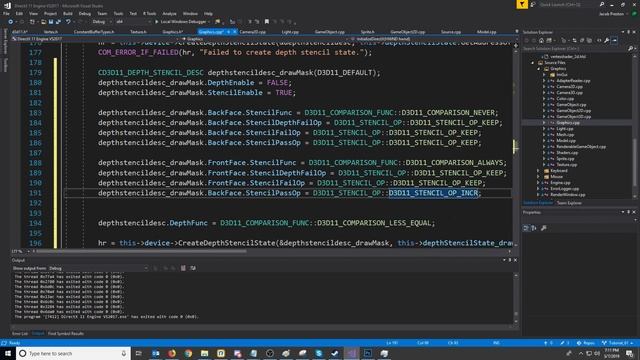
Task: Open File Explorer from the taskbar
Action: [x=204, y=353]
